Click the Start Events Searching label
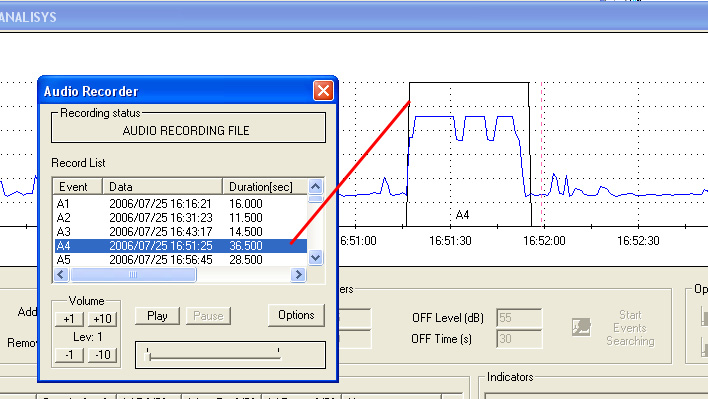This screenshot has height=399, width=708. (x=630, y=328)
